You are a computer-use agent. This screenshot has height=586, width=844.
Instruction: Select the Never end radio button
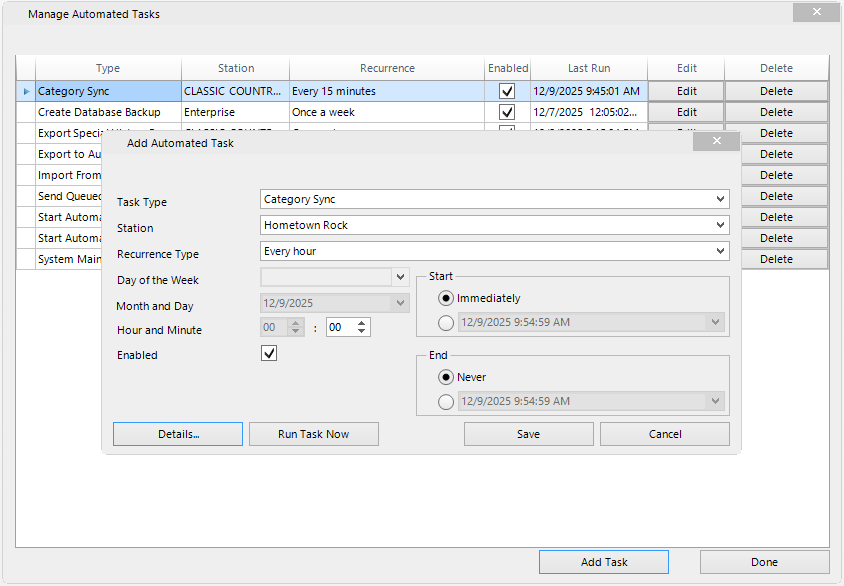point(448,377)
